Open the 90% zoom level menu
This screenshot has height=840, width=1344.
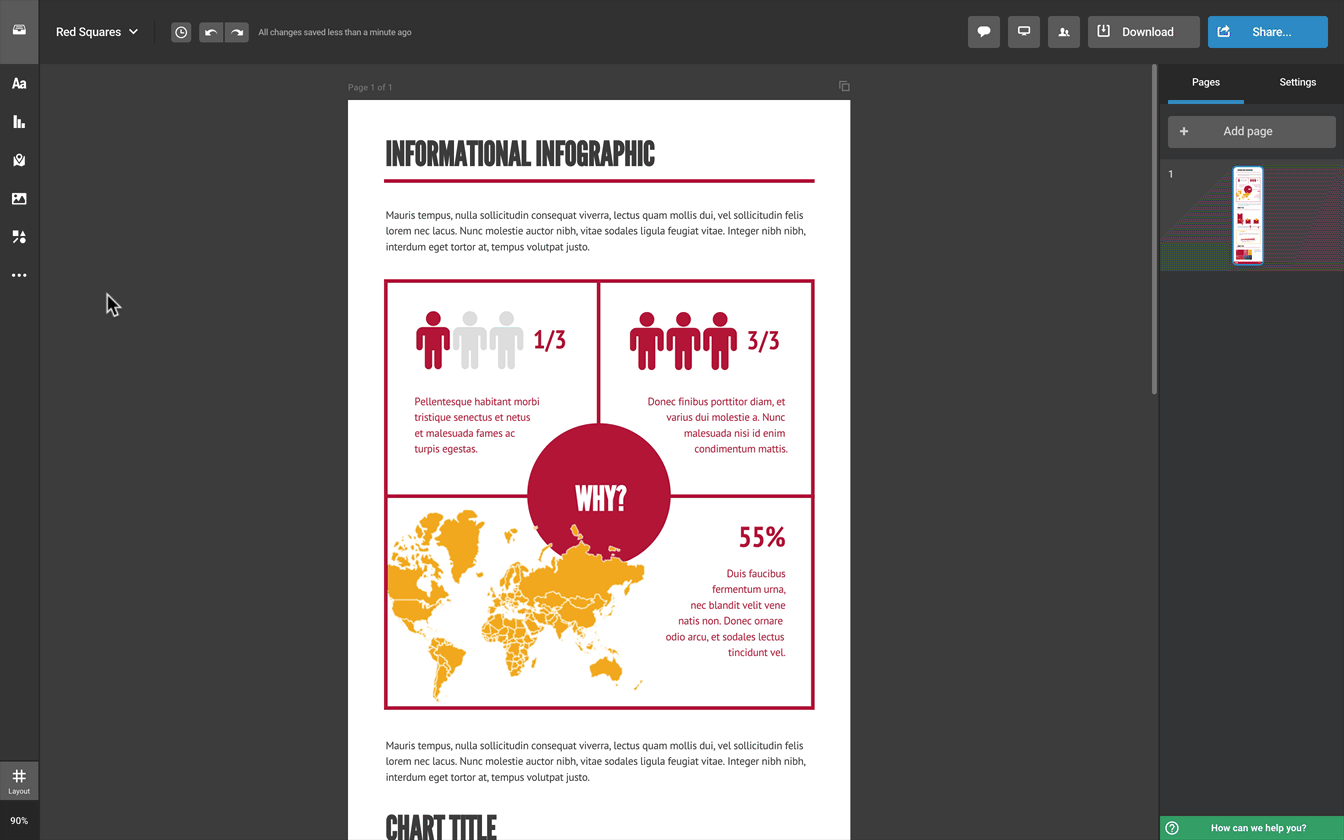(x=19, y=821)
